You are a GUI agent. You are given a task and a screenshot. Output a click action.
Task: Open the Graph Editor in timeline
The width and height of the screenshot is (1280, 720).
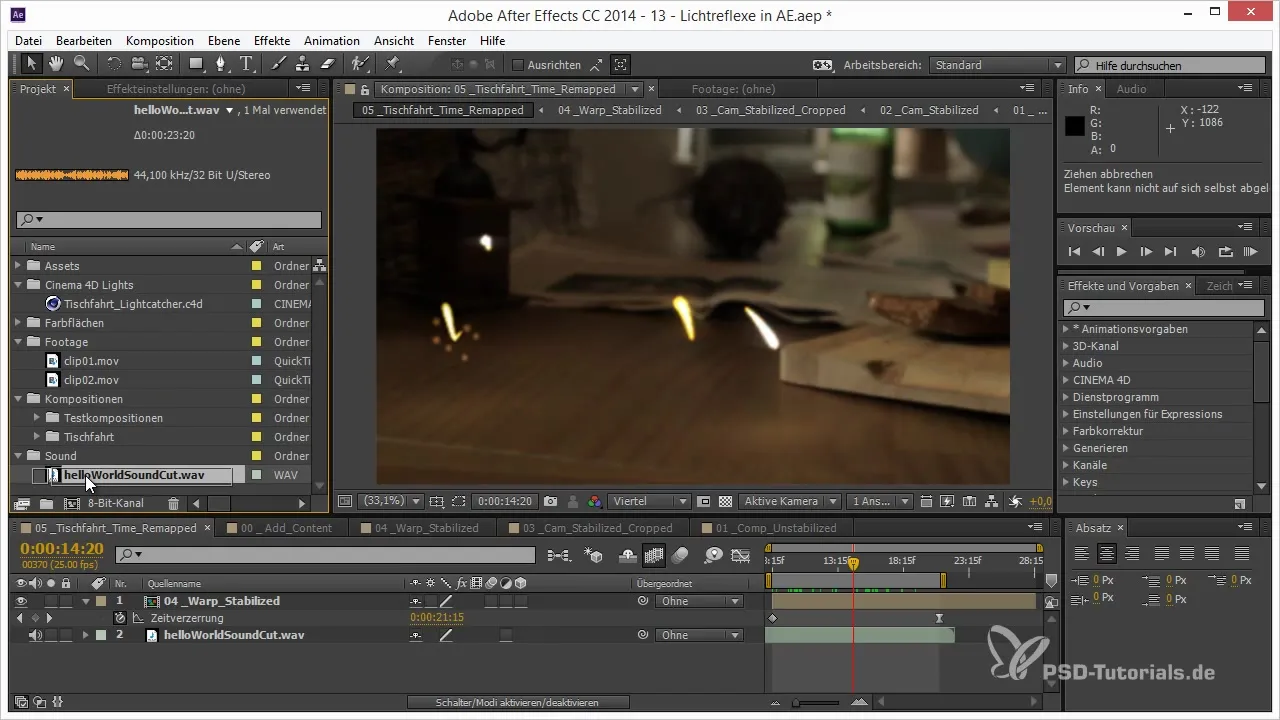point(741,554)
